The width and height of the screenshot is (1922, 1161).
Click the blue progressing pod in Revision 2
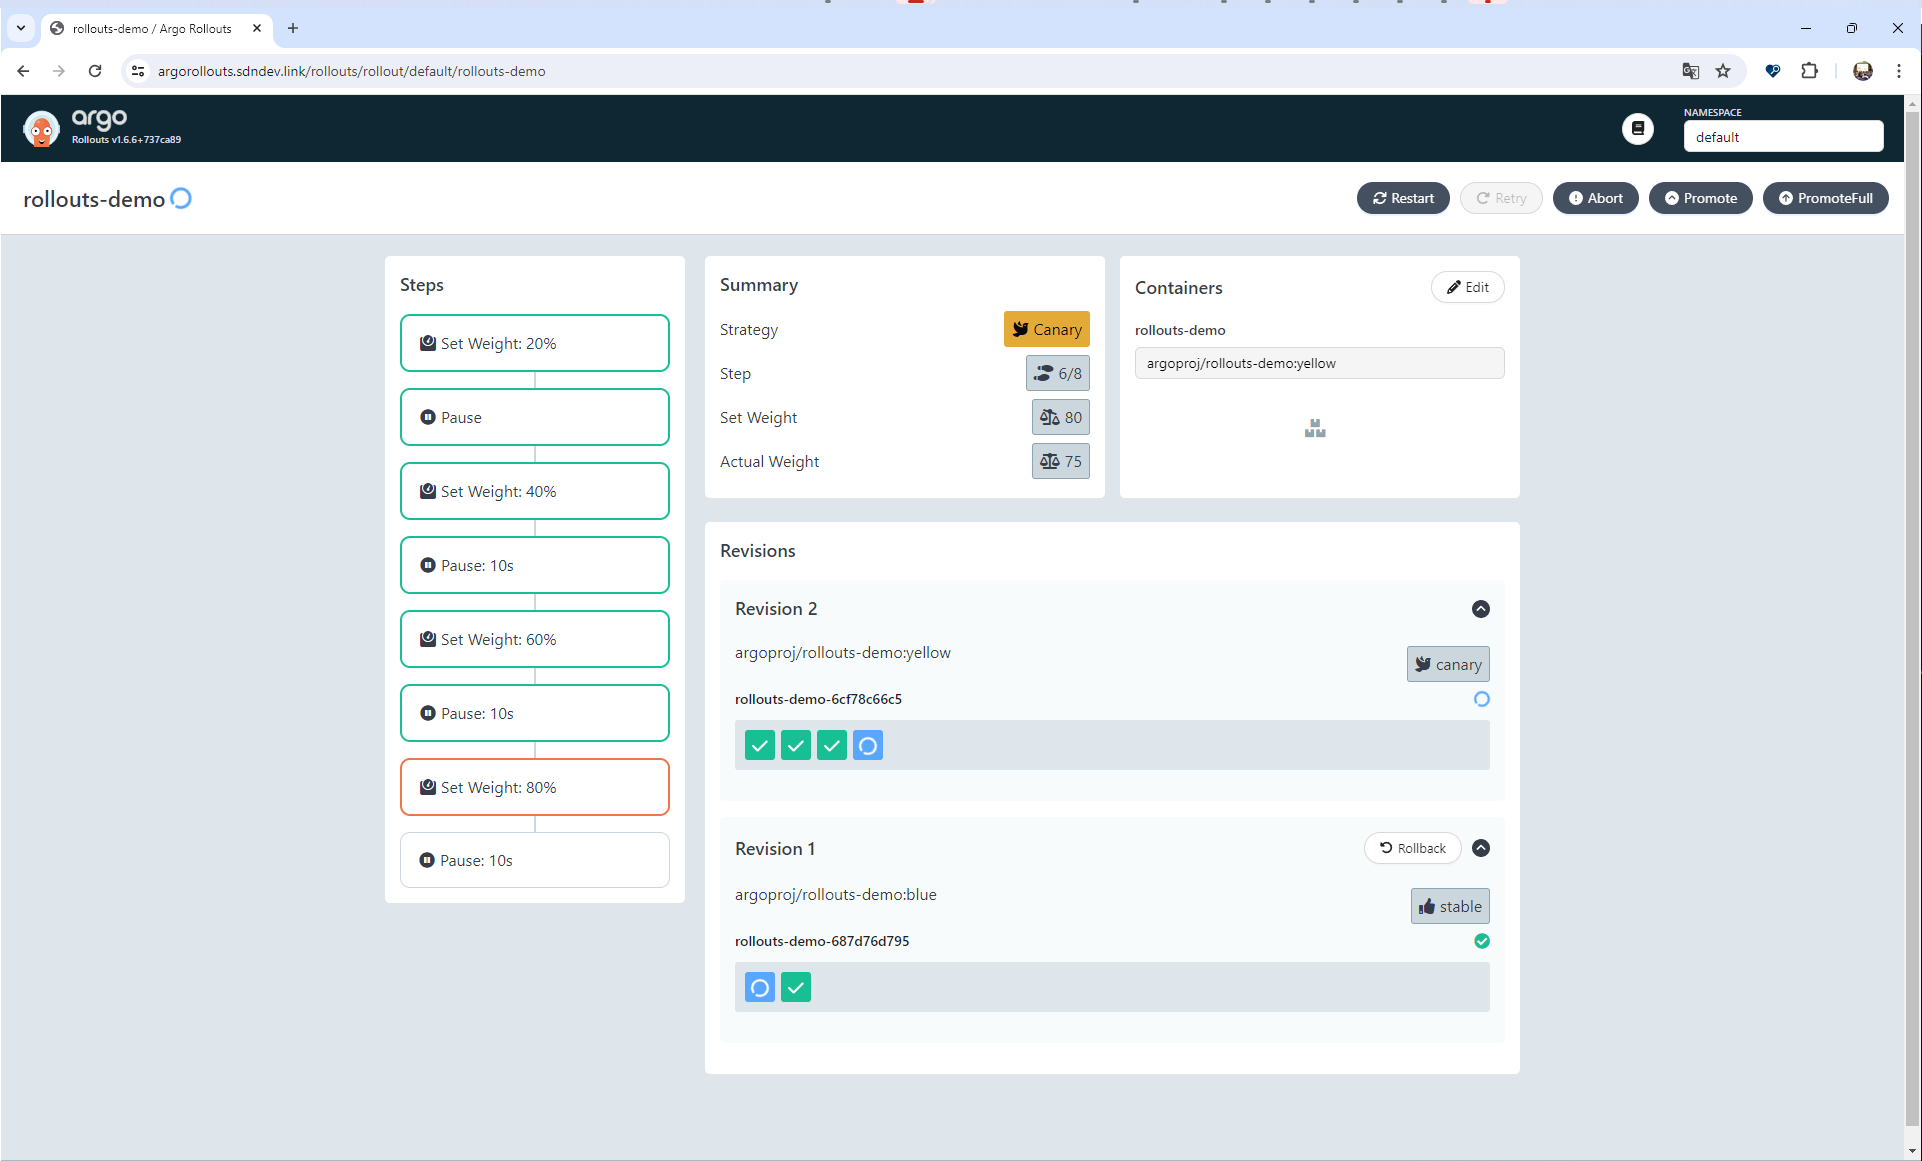click(868, 745)
